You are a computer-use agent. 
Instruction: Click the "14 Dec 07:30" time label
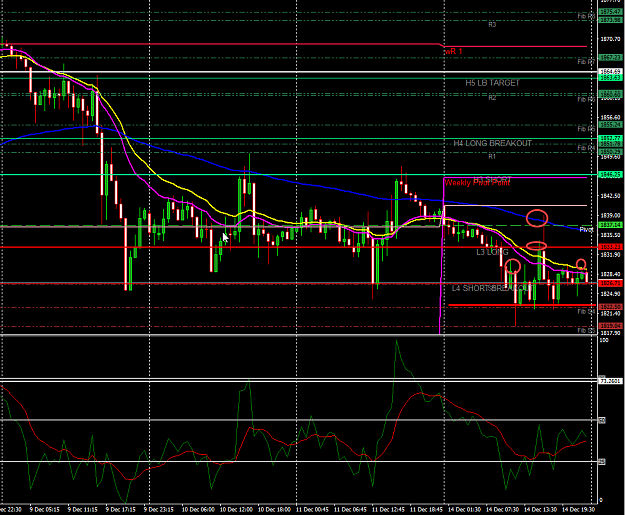point(503,509)
